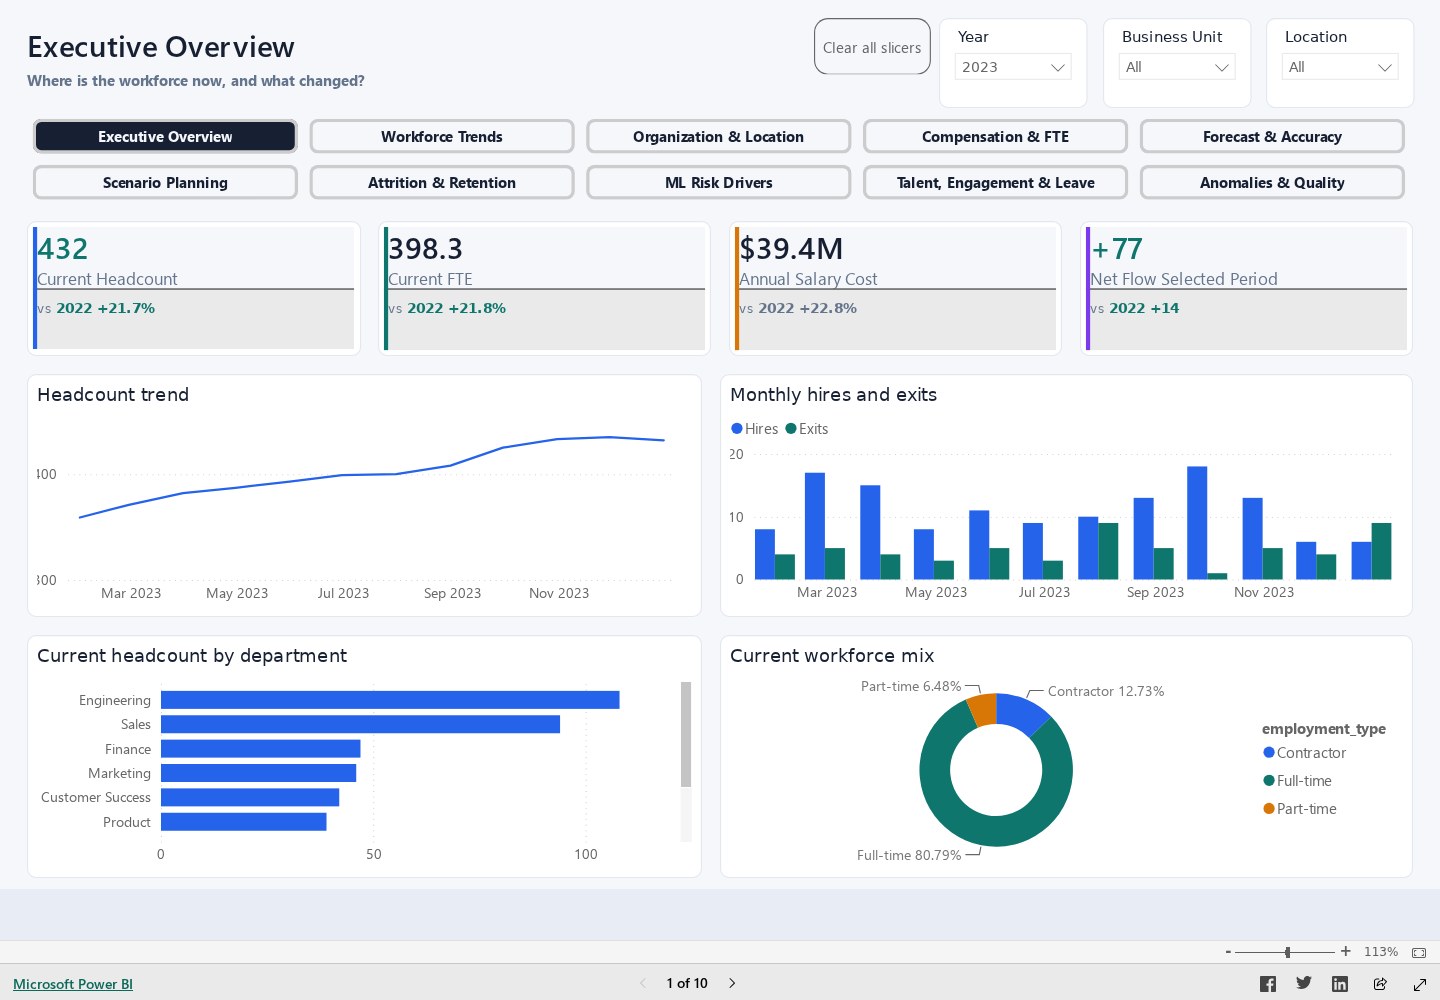Screen dimensions: 1440x1000
Task: Open the Location slicer dropdown
Action: [x=1340, y=67]
